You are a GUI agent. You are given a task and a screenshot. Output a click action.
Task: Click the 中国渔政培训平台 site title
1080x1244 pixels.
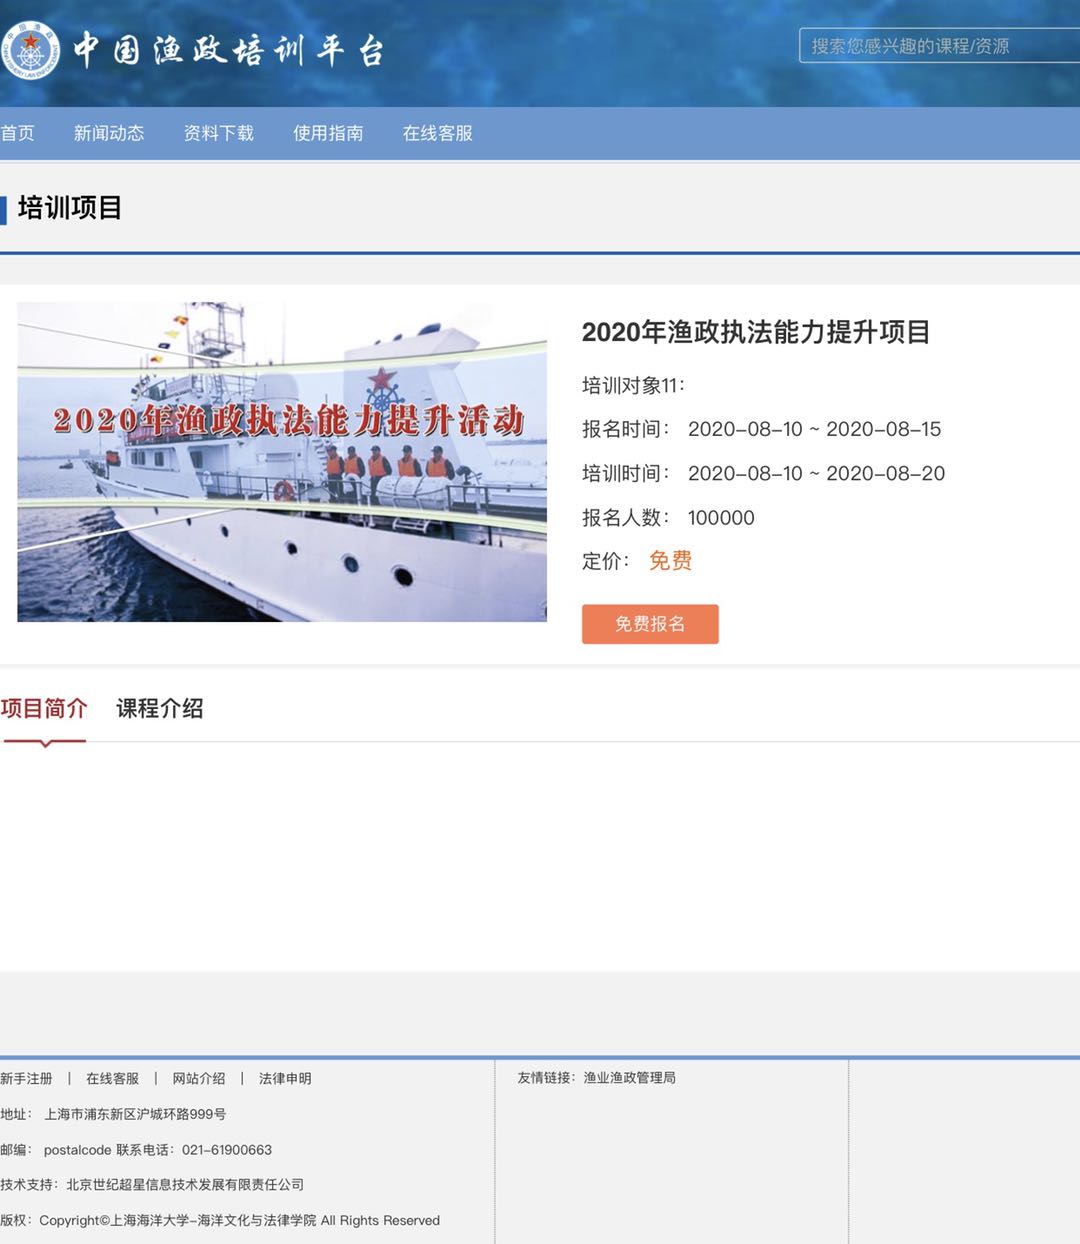pos(228,50)
